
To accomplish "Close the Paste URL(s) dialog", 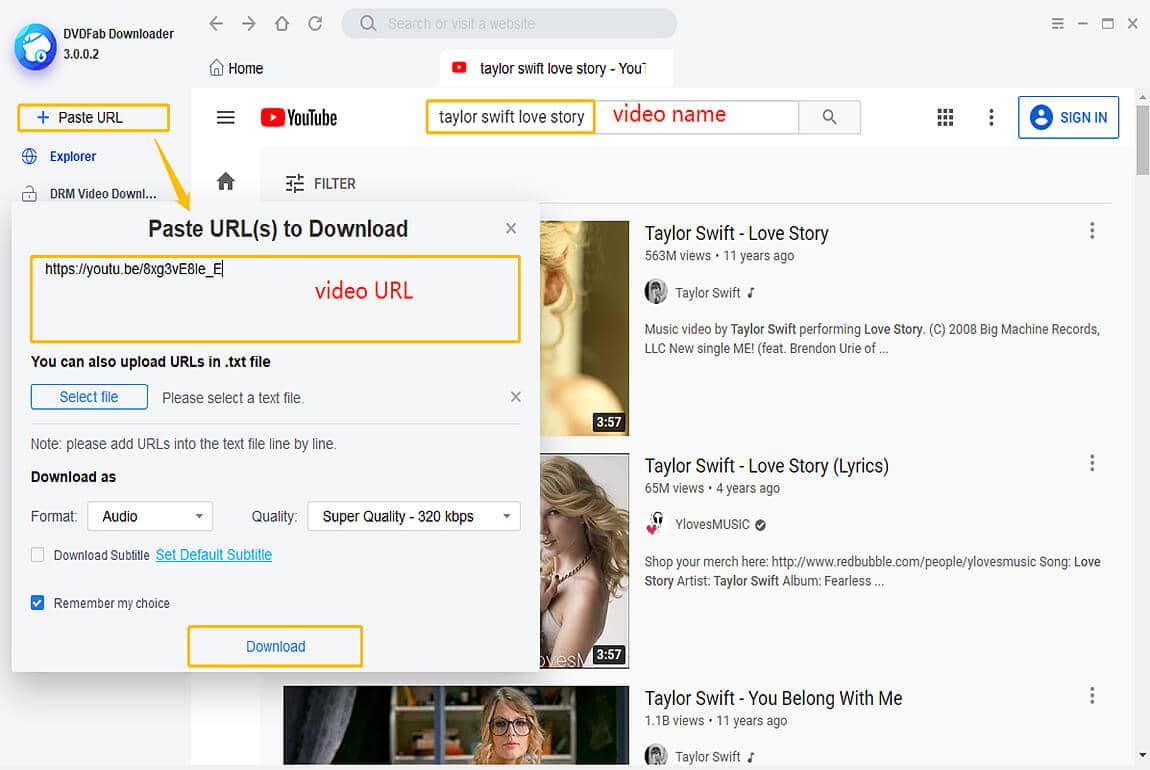I will pyautogui.click(x=511, y=228).
